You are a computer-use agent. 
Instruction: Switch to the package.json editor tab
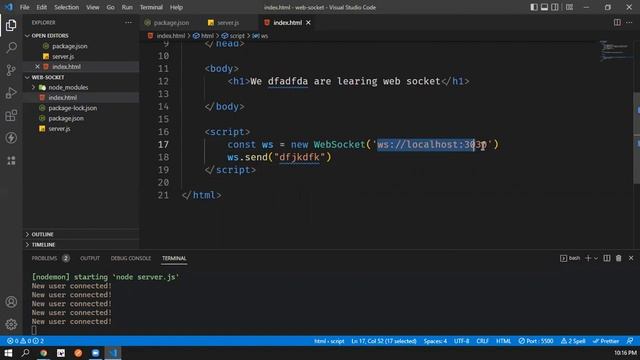(171, 22)
